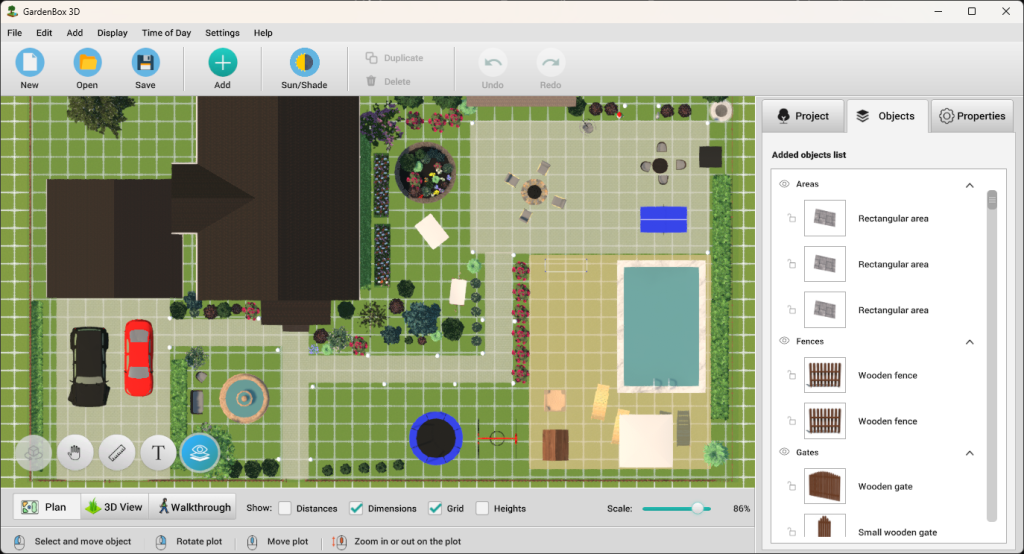Select the ruler measuring tool
The width and height of the screenshot is (1024, 554).
click(117, 452)
